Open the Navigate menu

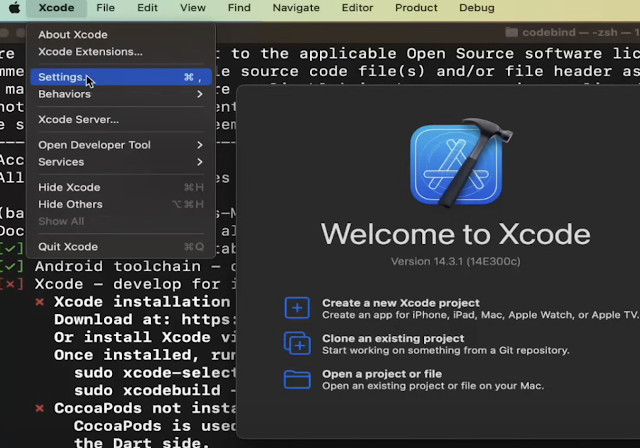pyautogui.click(x=296, y=8)
